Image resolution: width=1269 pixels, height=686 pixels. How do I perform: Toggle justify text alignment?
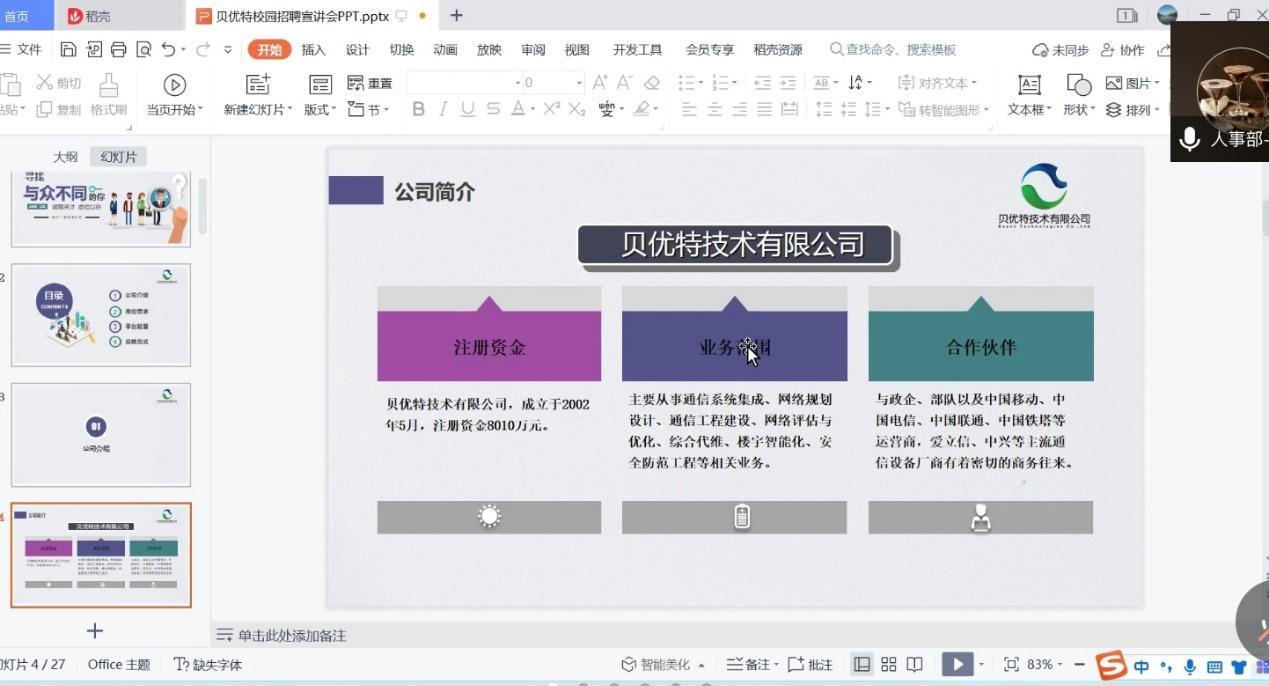pyautogui.click(x=764, y=109)
